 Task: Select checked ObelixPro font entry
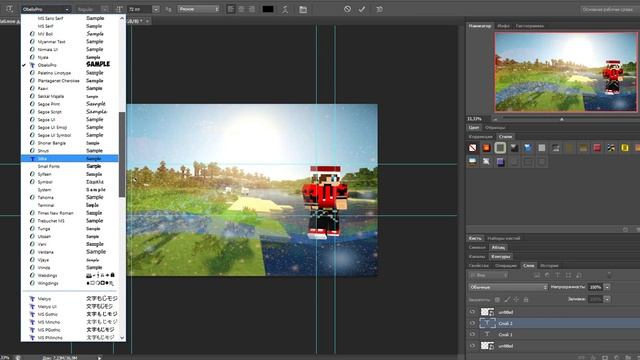click(x=70, y=65)
